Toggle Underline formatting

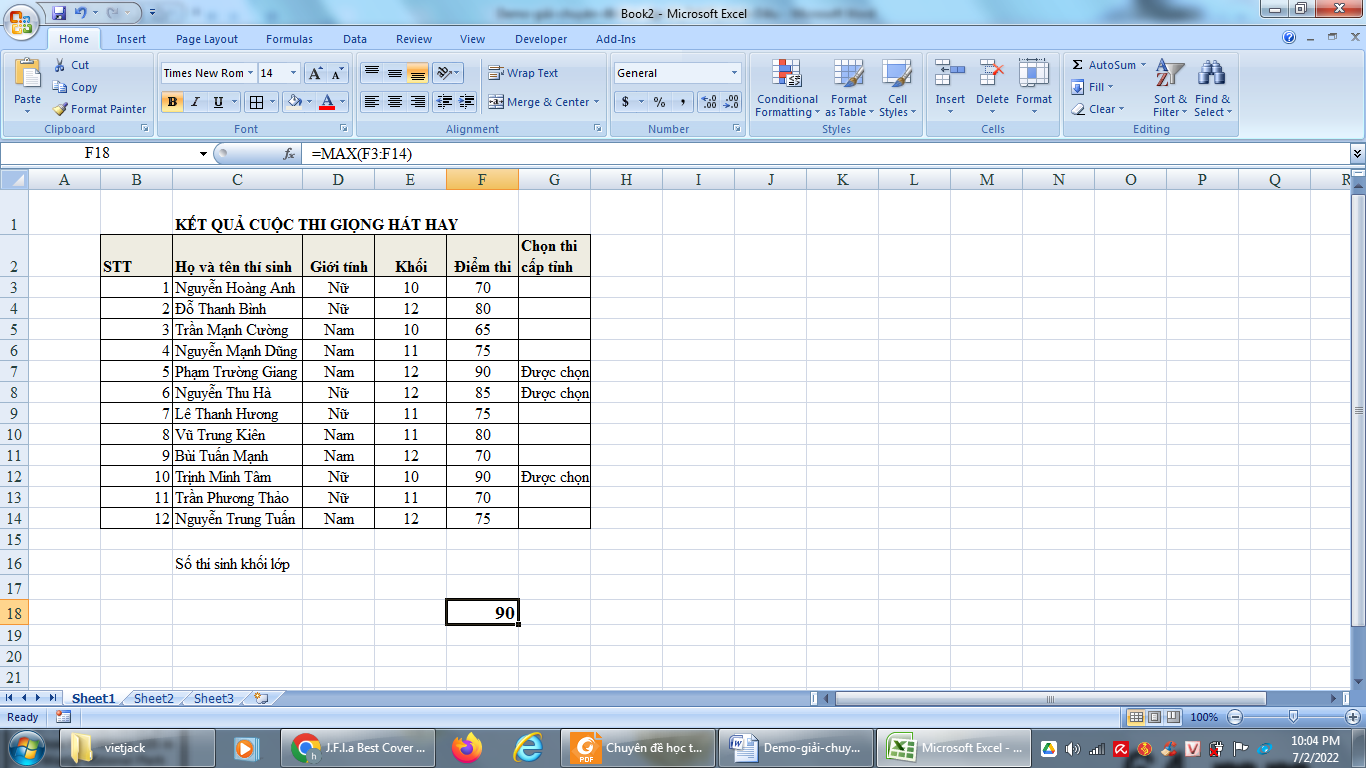(x=218, y=102)
